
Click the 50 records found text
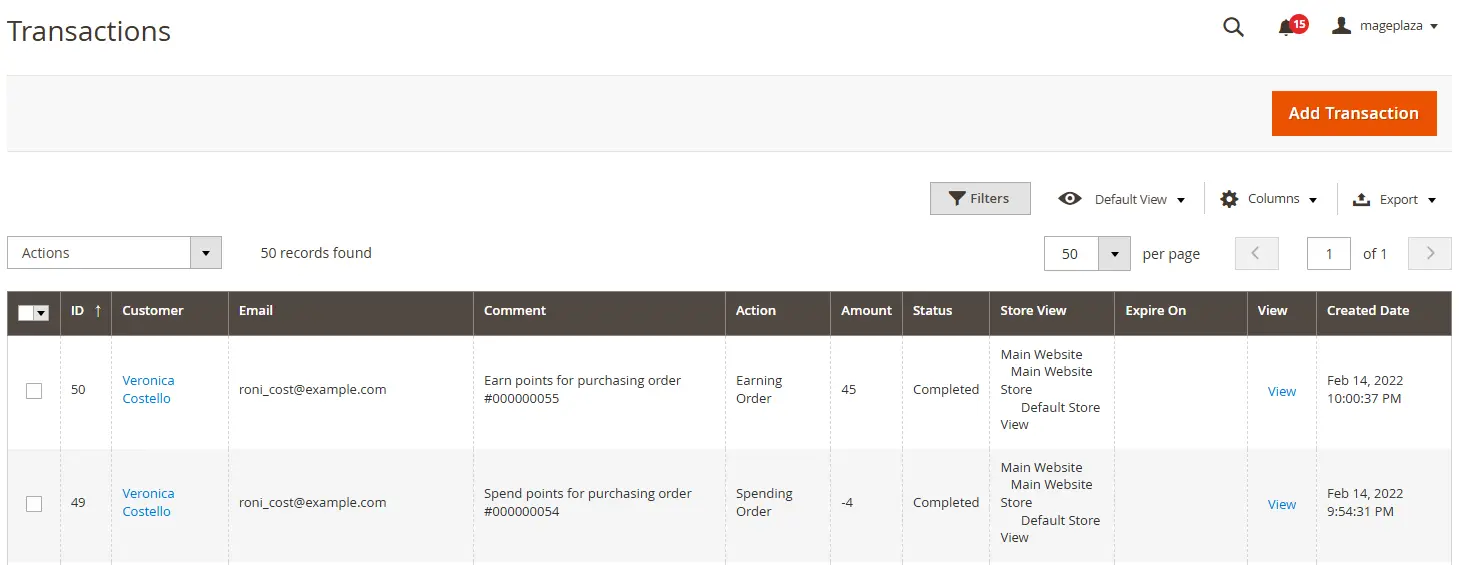tap(316, 253)
